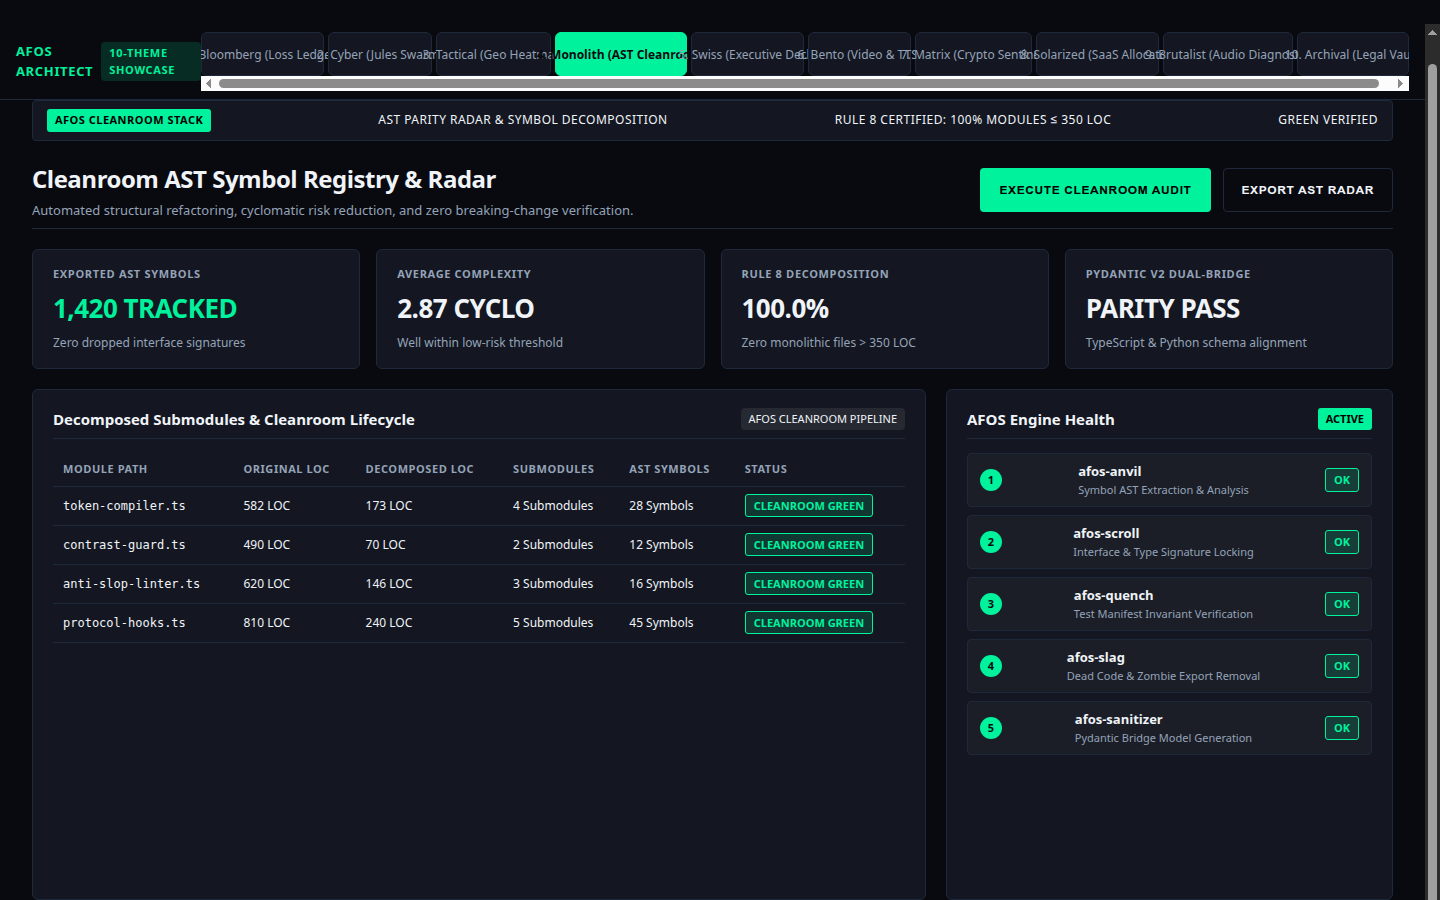Open the Swiss (Executive) theme tab
Viewport: 1440px width, 900px height.
(747, 54)
